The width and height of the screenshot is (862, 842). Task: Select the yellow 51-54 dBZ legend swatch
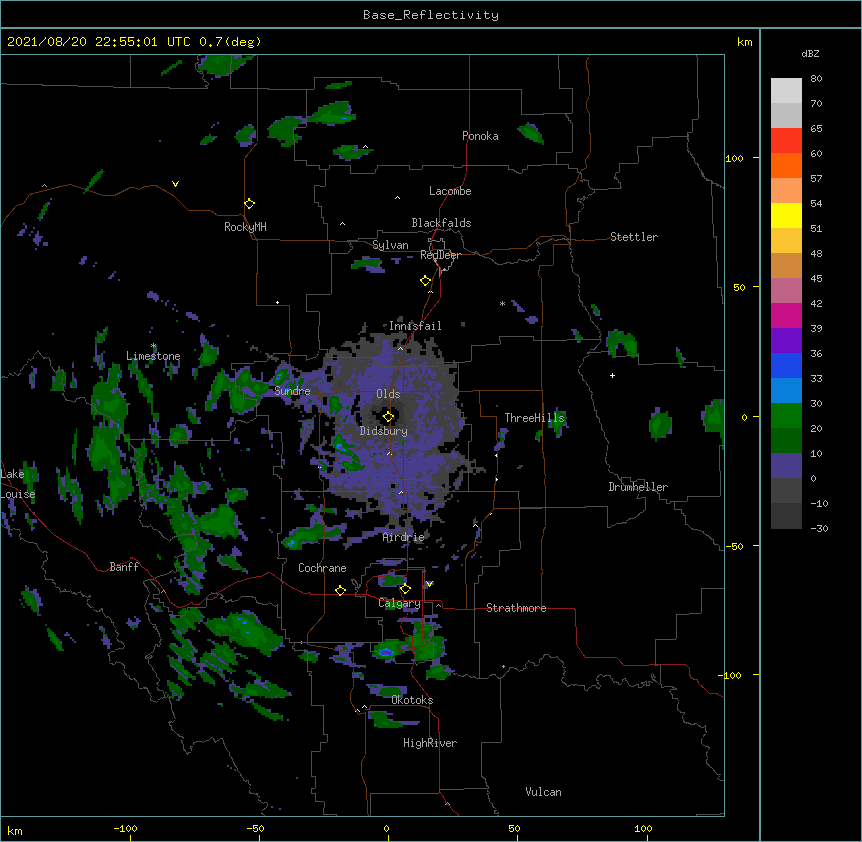786,216
